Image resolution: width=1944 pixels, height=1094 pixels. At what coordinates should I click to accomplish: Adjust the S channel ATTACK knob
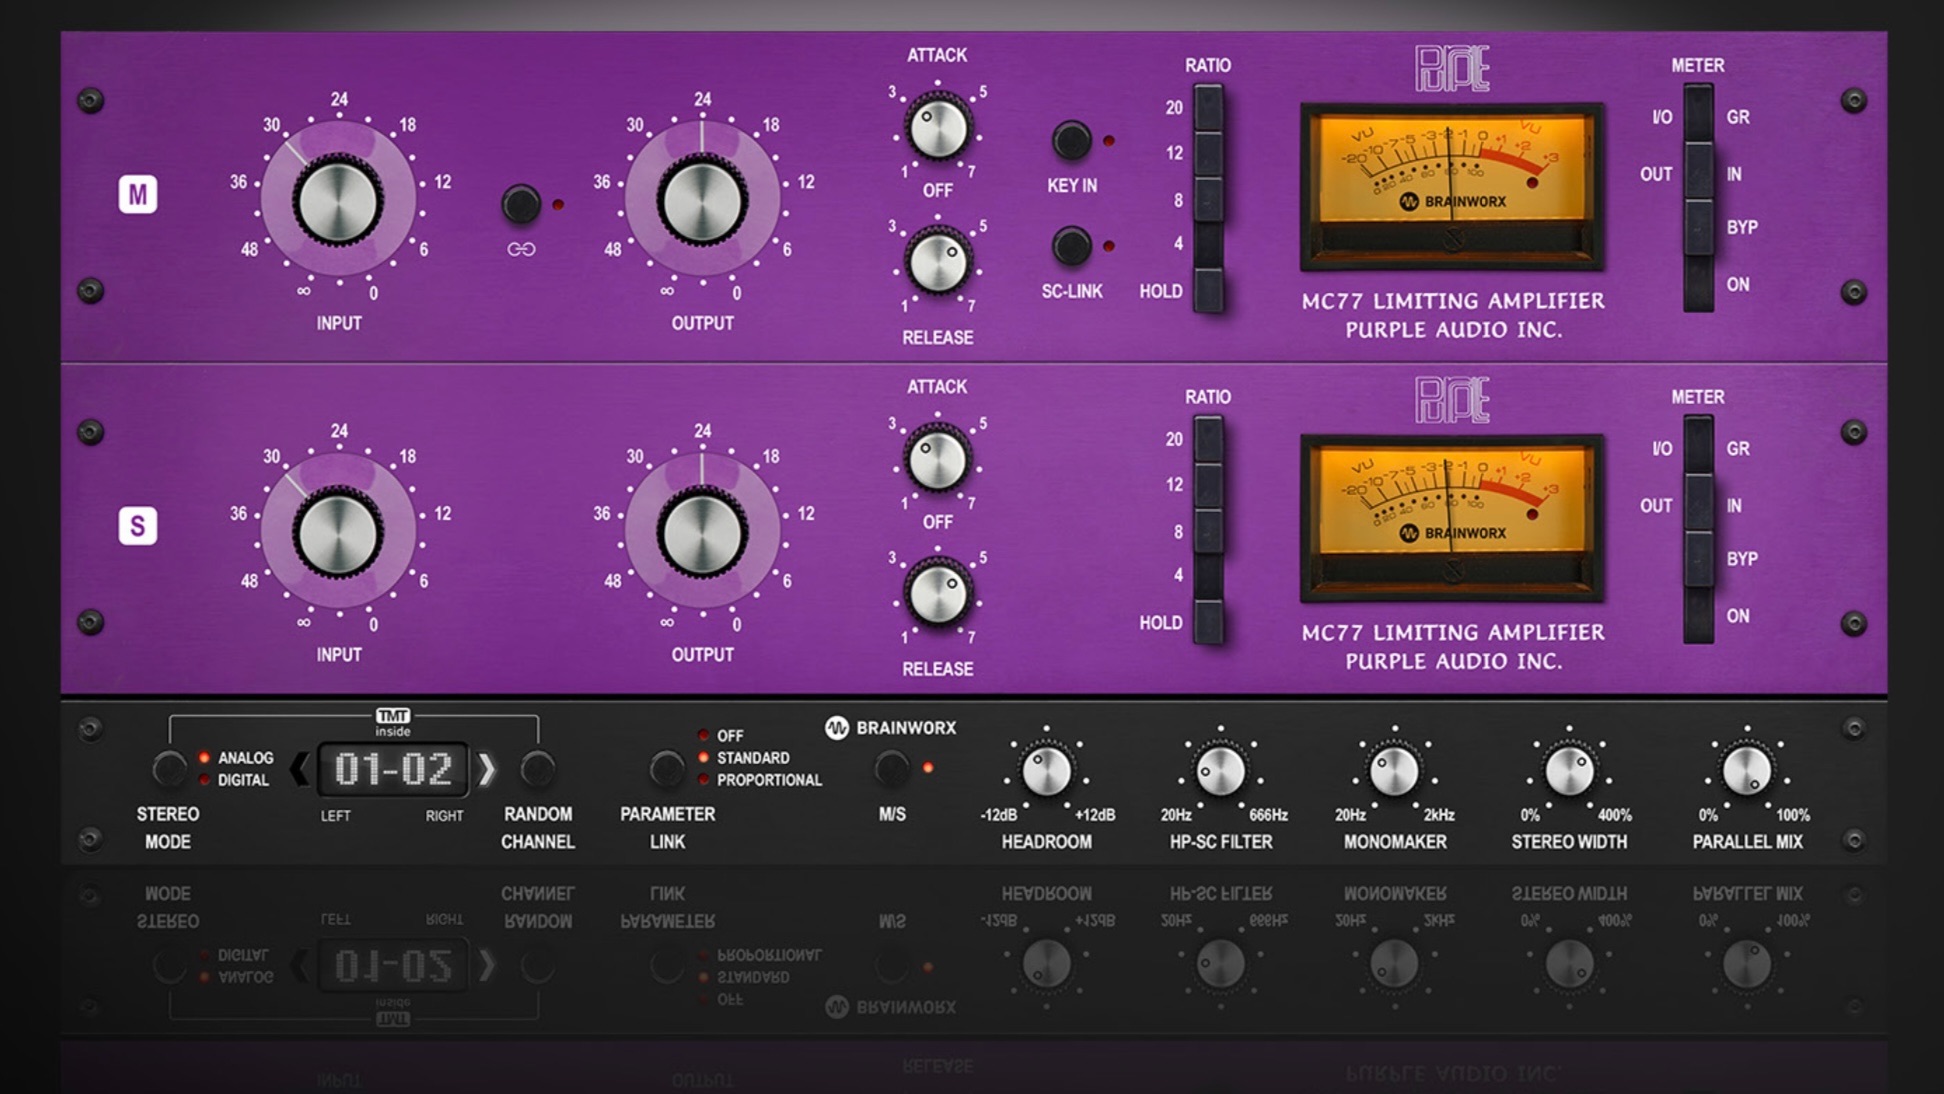[x=937, y=460]
